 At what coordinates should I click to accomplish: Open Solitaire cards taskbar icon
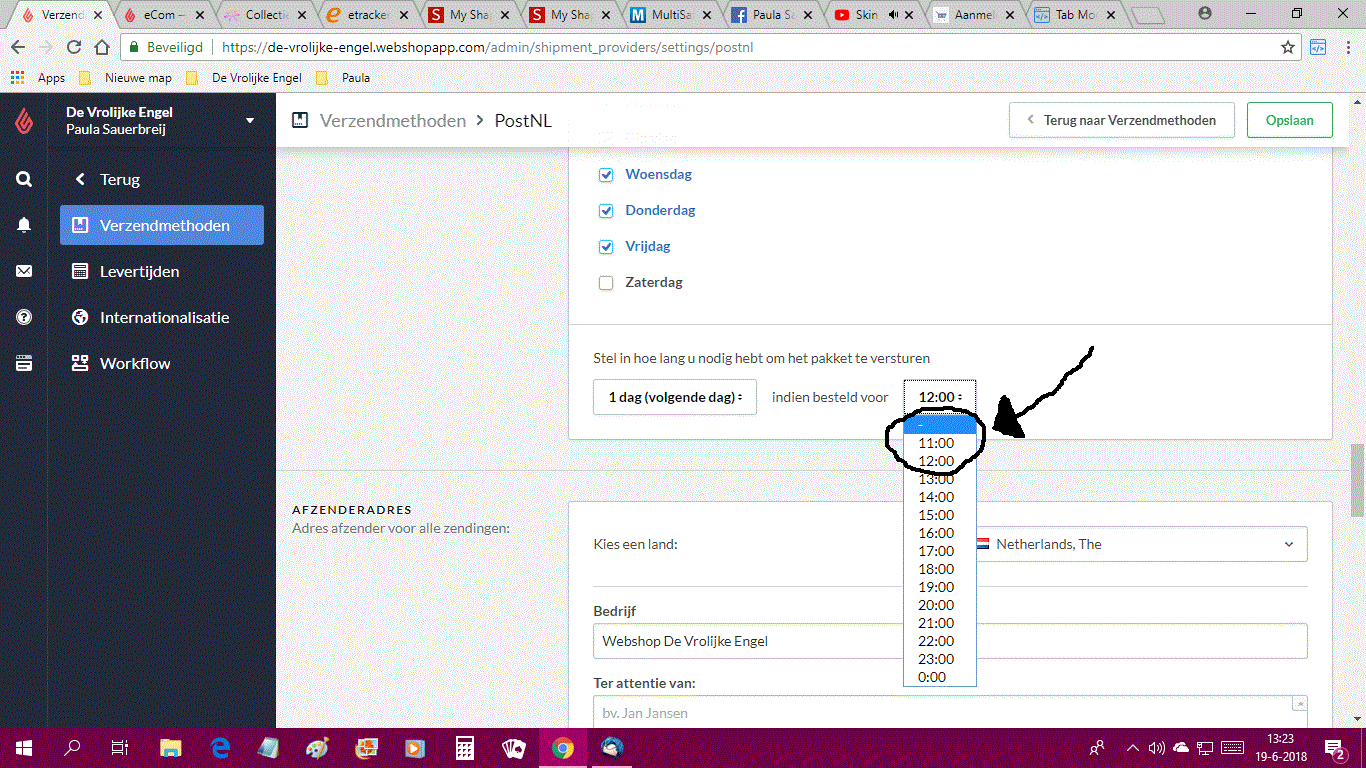pos(513,747)
